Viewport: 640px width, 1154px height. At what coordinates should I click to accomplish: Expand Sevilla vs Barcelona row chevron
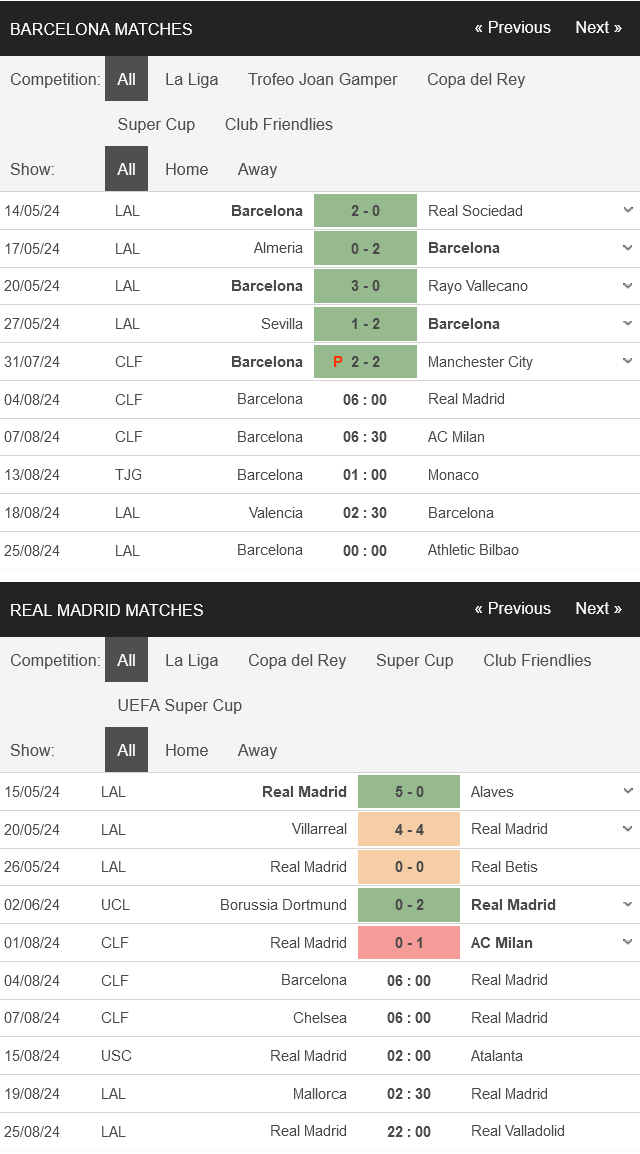[627, 324]
